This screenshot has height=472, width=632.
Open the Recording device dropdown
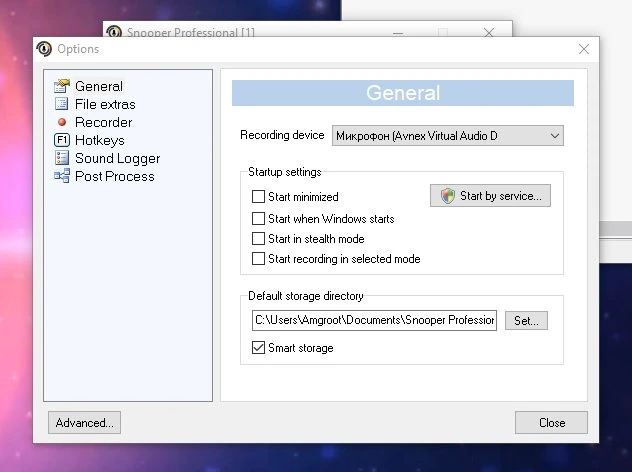pos(448,136)
